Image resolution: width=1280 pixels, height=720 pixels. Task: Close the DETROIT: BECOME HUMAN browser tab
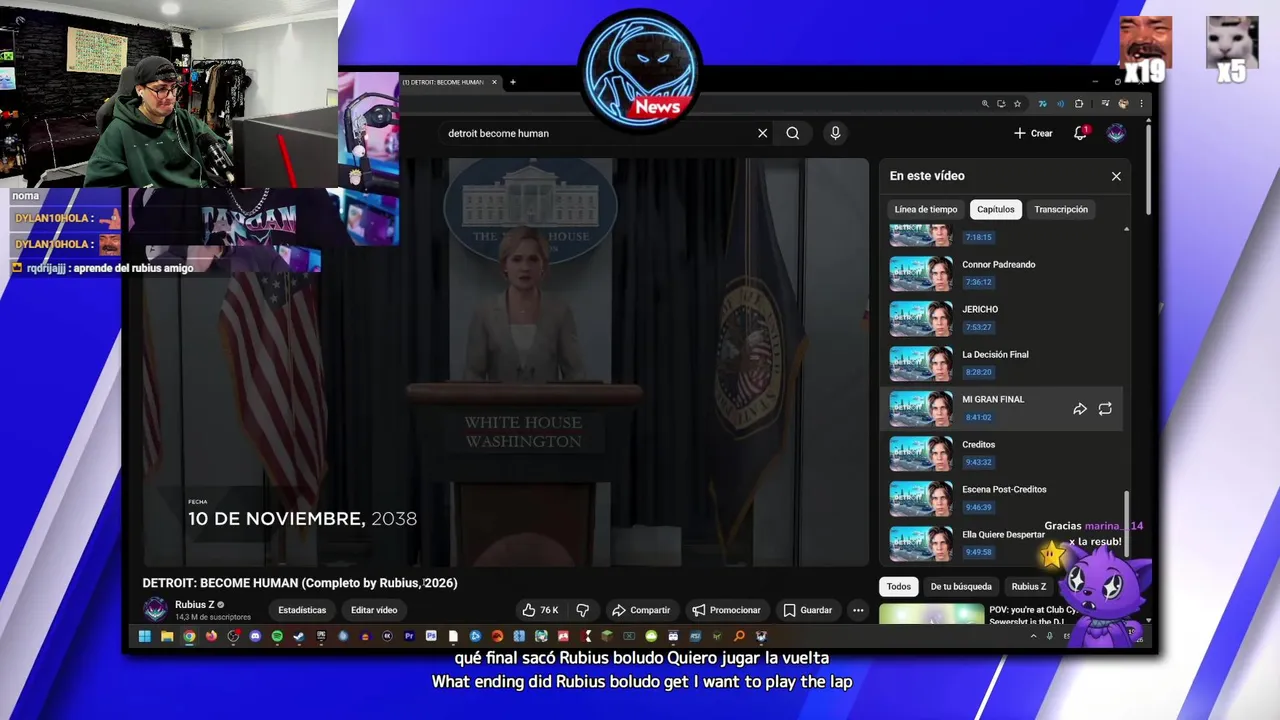[x=494, y=82]
